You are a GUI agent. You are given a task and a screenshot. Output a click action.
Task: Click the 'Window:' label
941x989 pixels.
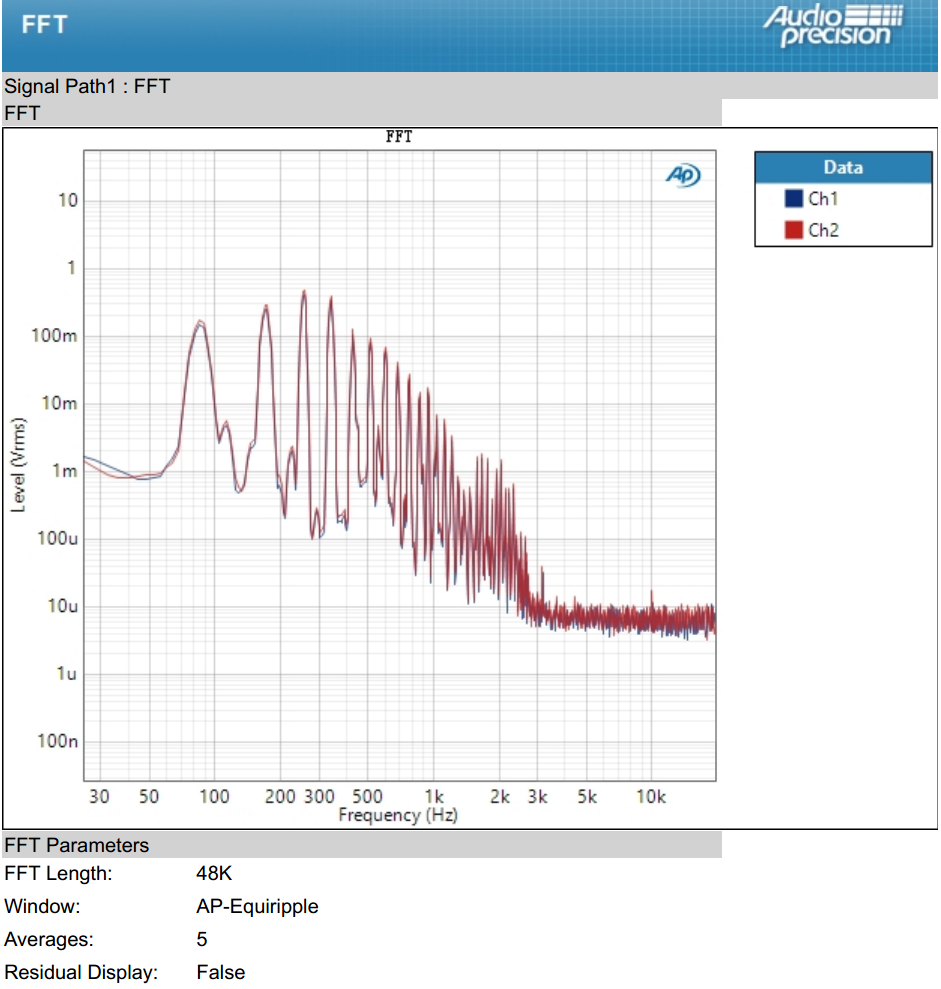[42, 906]
